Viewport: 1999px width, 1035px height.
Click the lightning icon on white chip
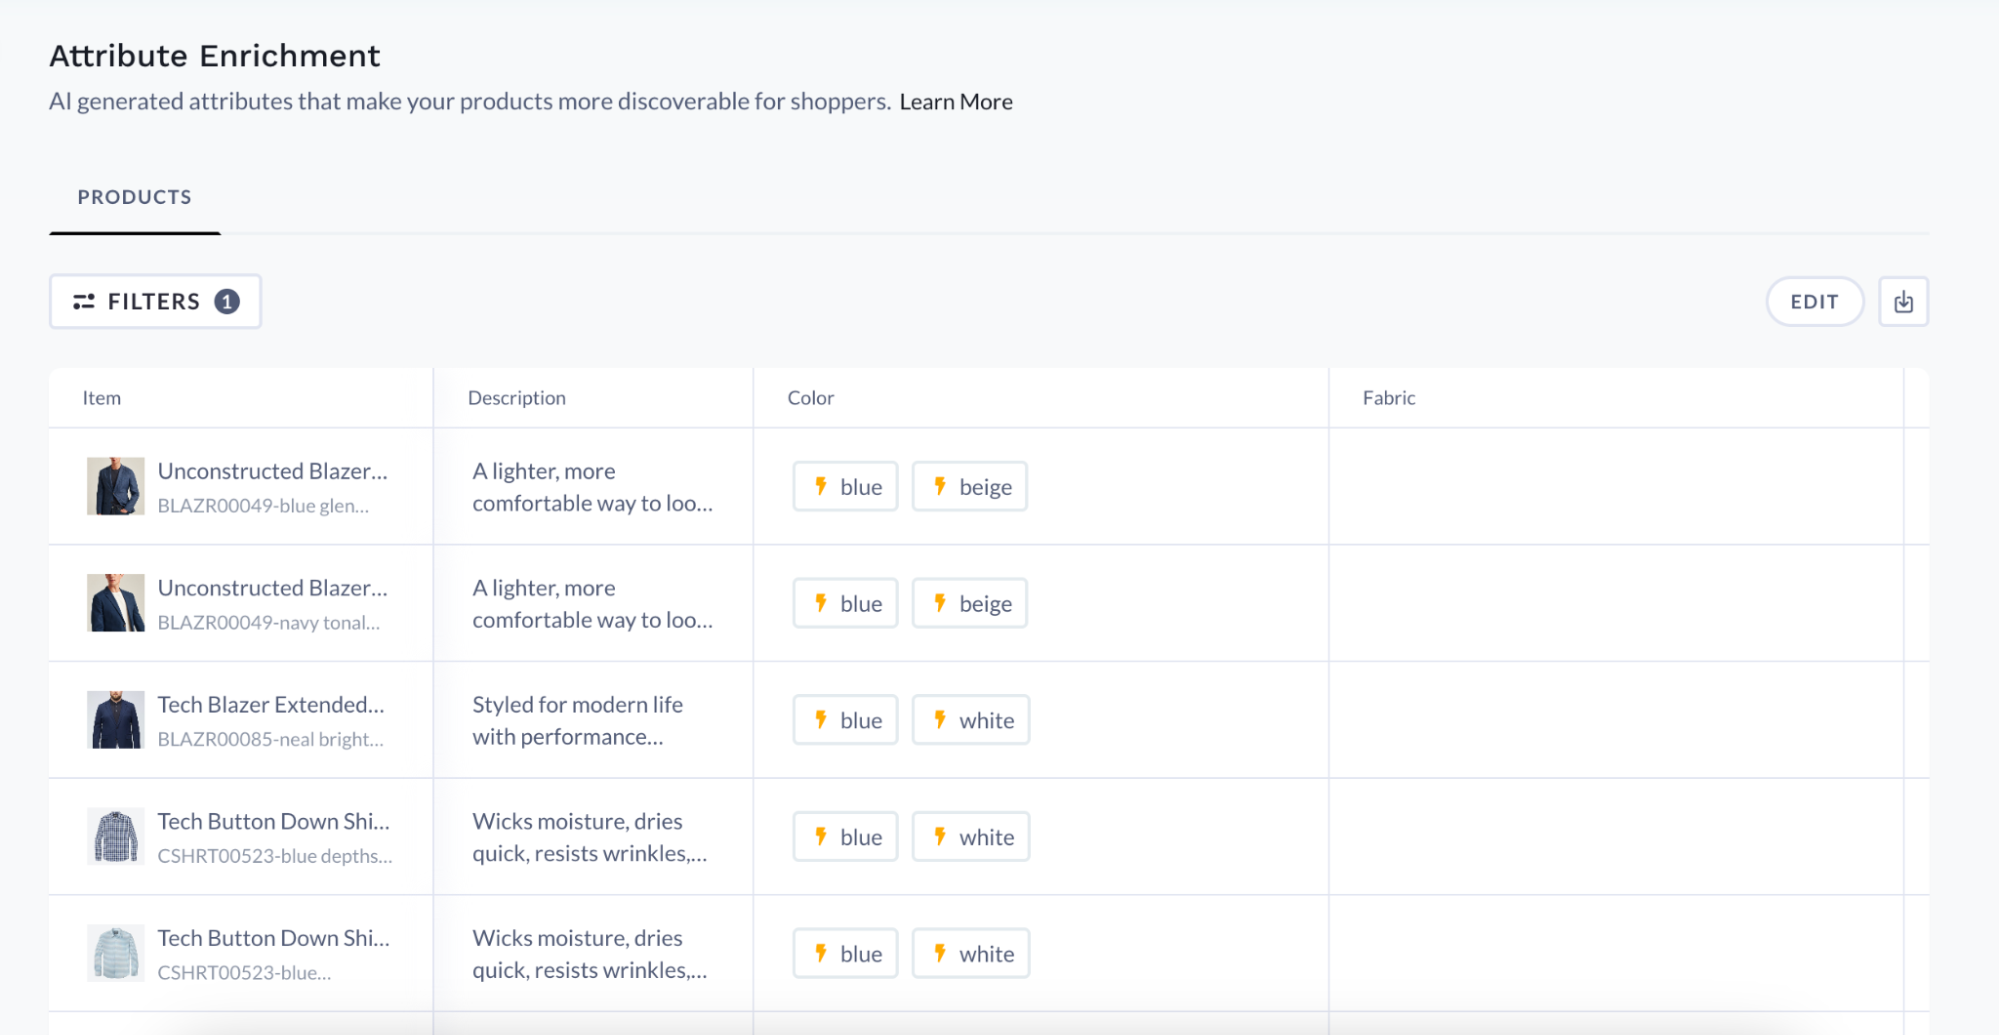[x=941, y=719]
